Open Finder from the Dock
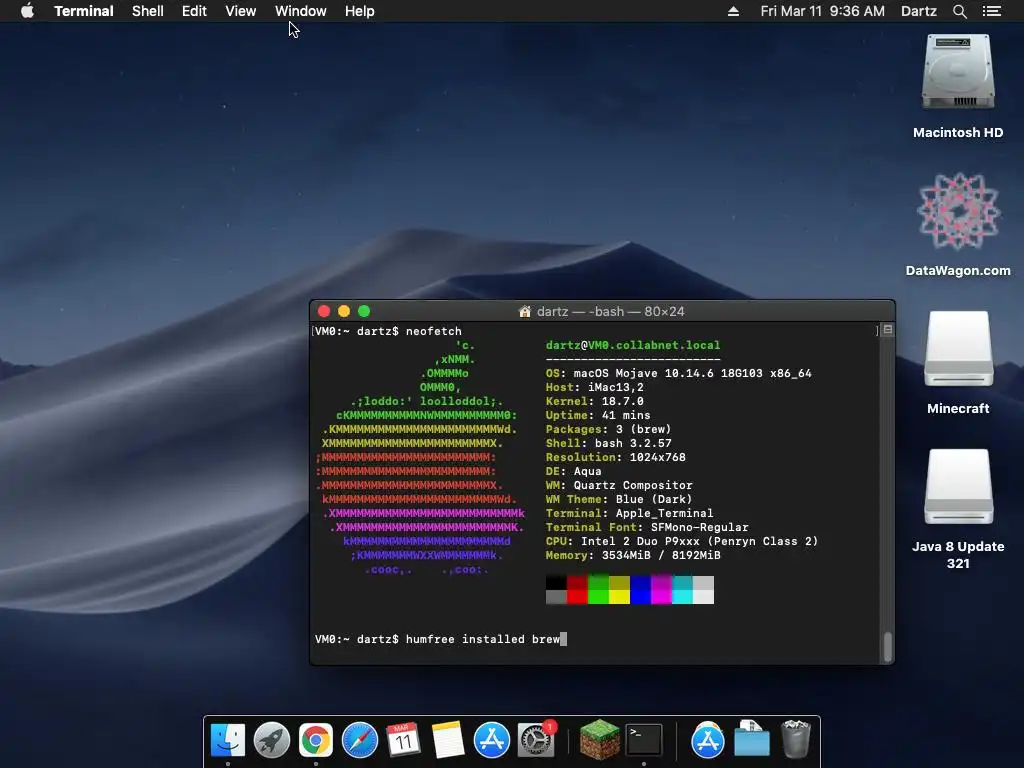 [227, 740]
